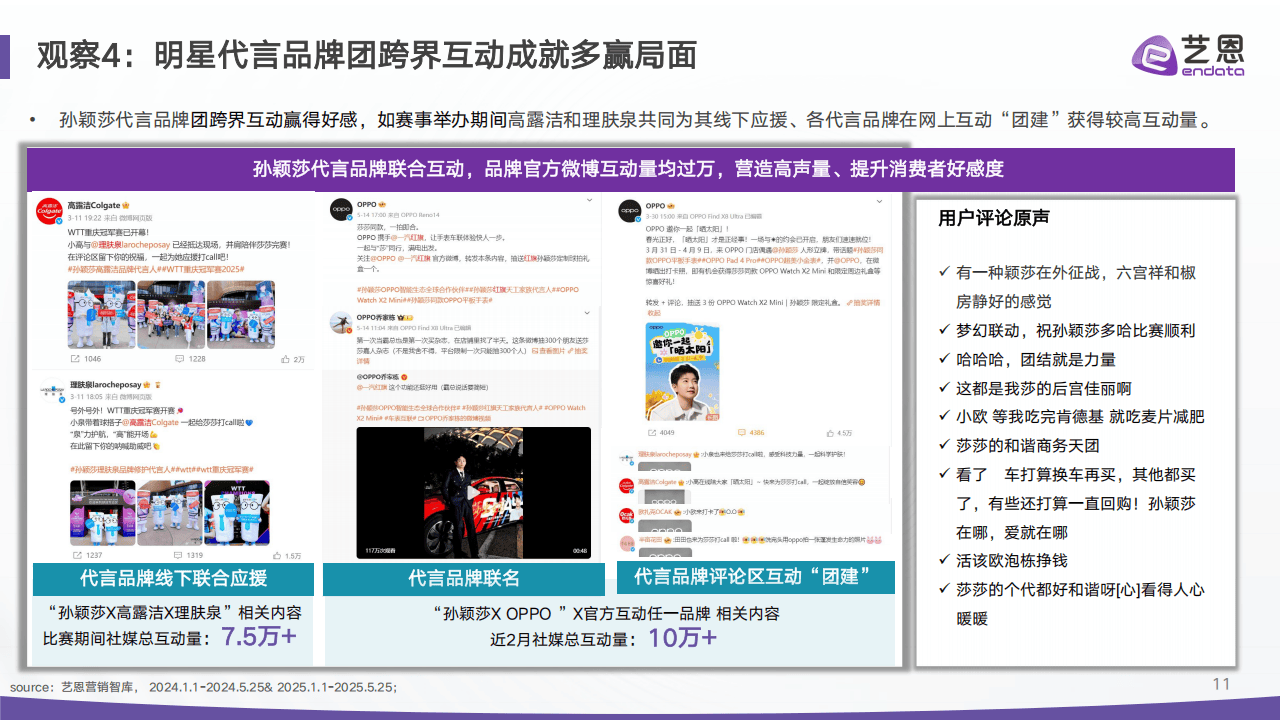Open comments icon showing 1228
The height and width of the screenshot is (720, 1280).
pos(180,358)
